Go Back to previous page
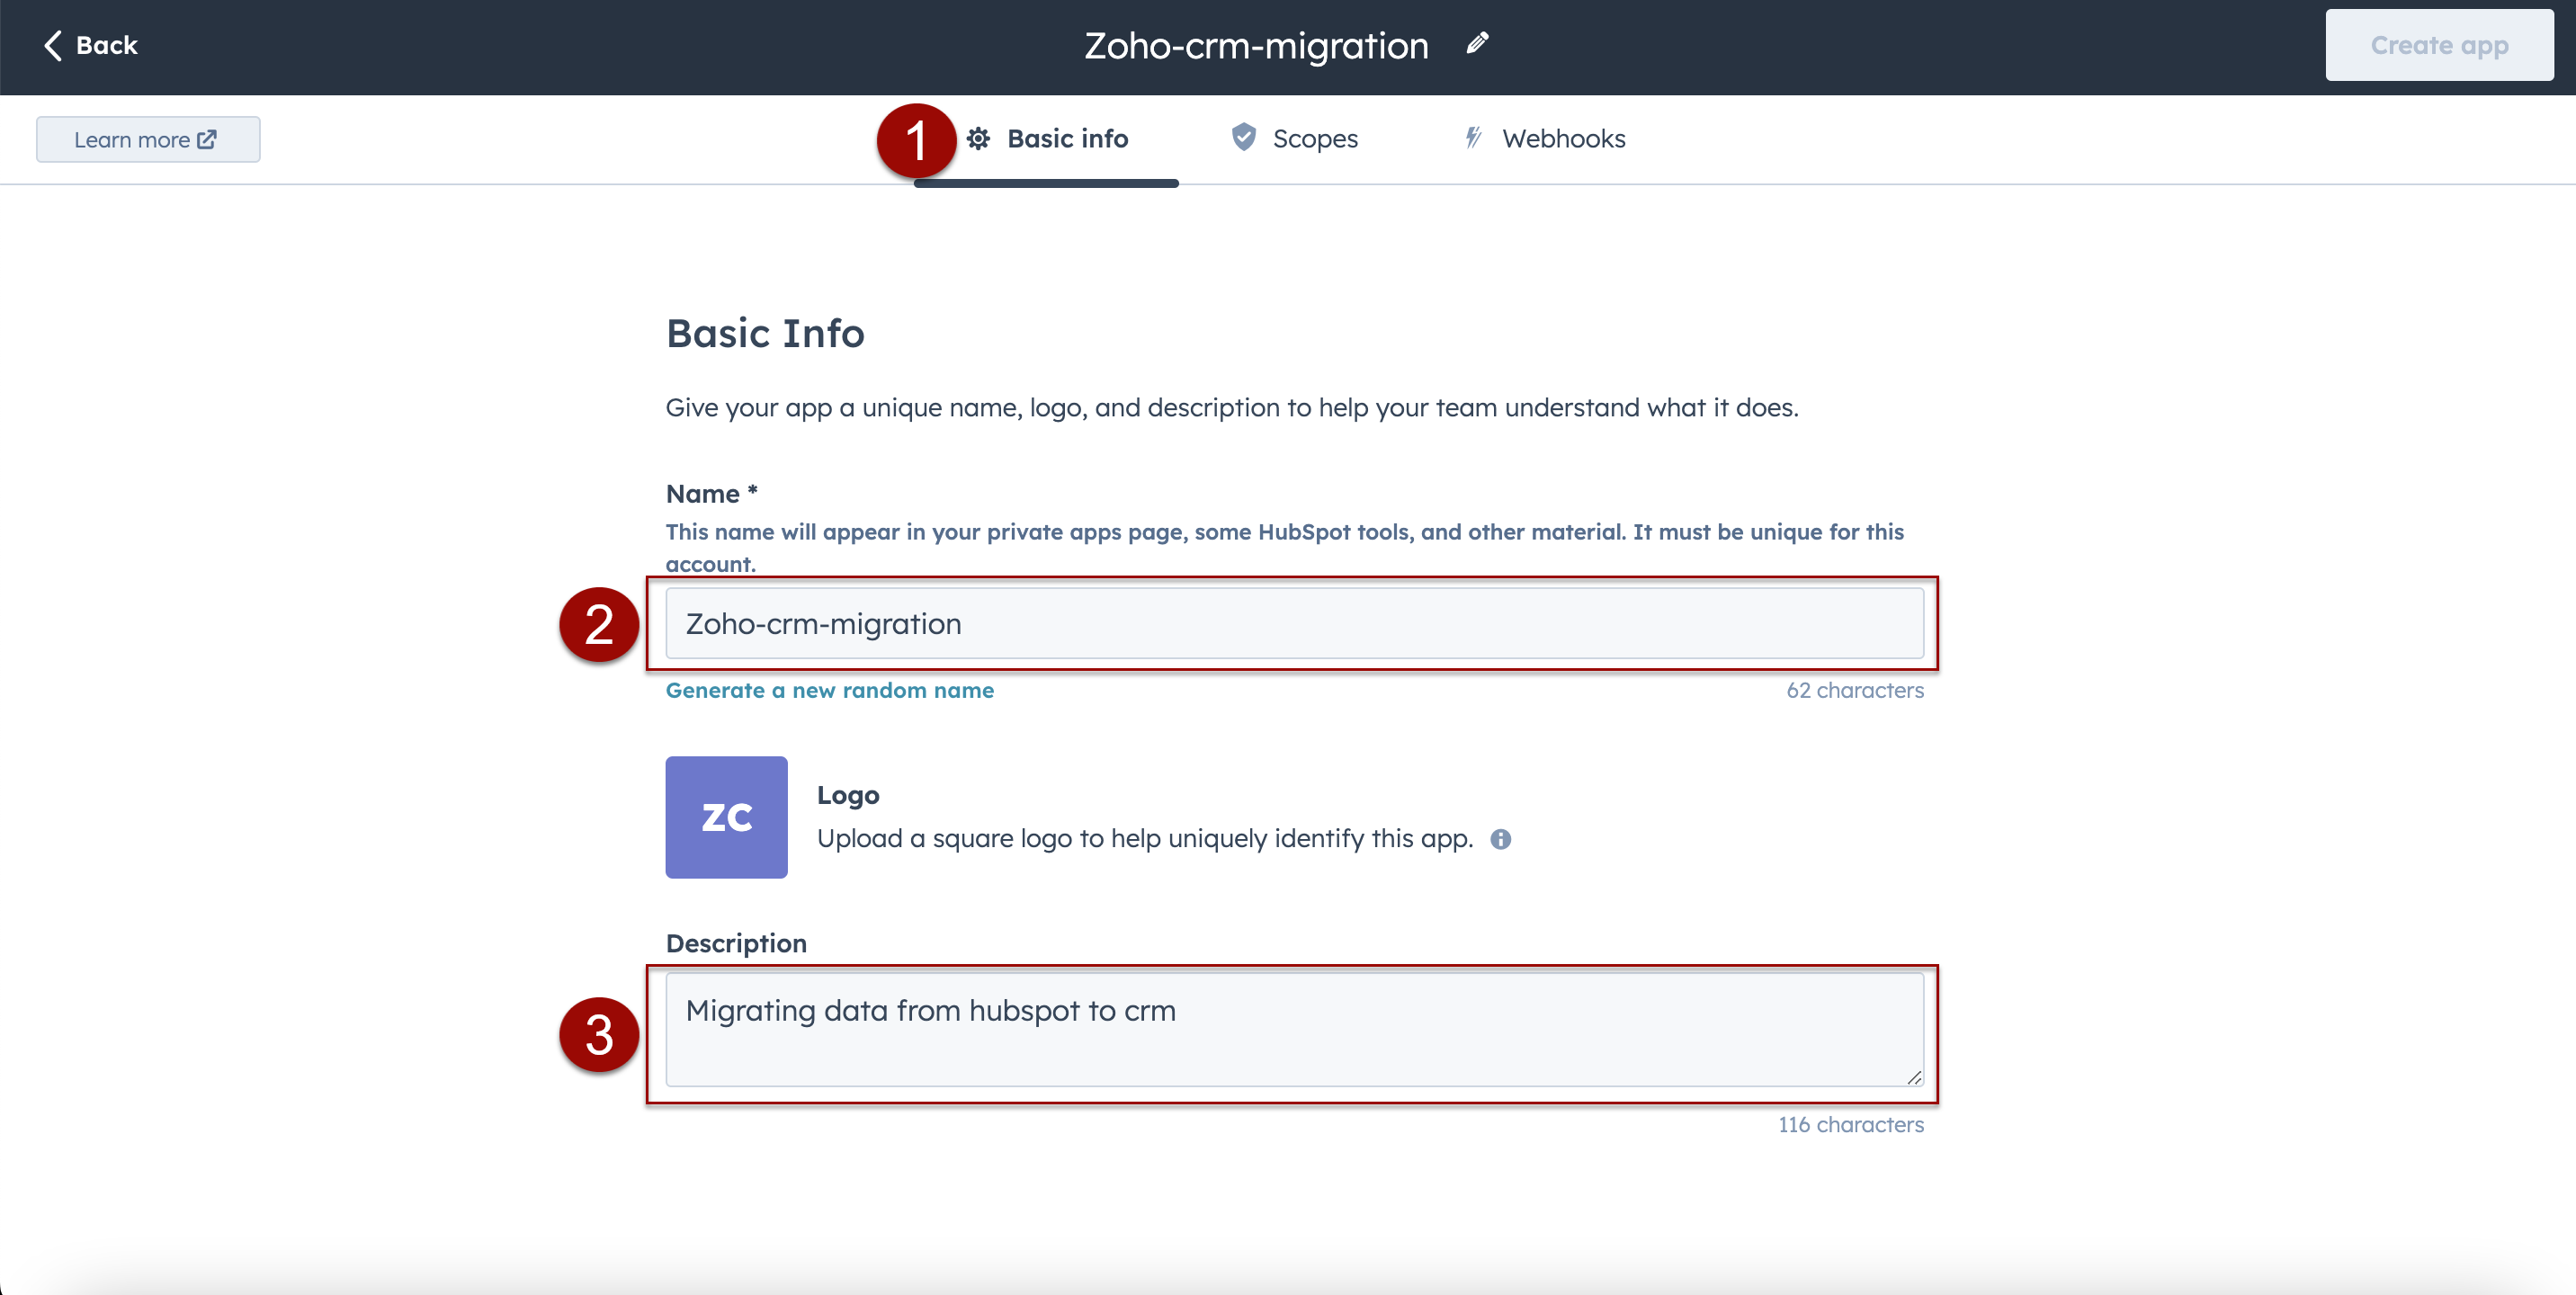The image size is (2576, 1295). (105, 45)
